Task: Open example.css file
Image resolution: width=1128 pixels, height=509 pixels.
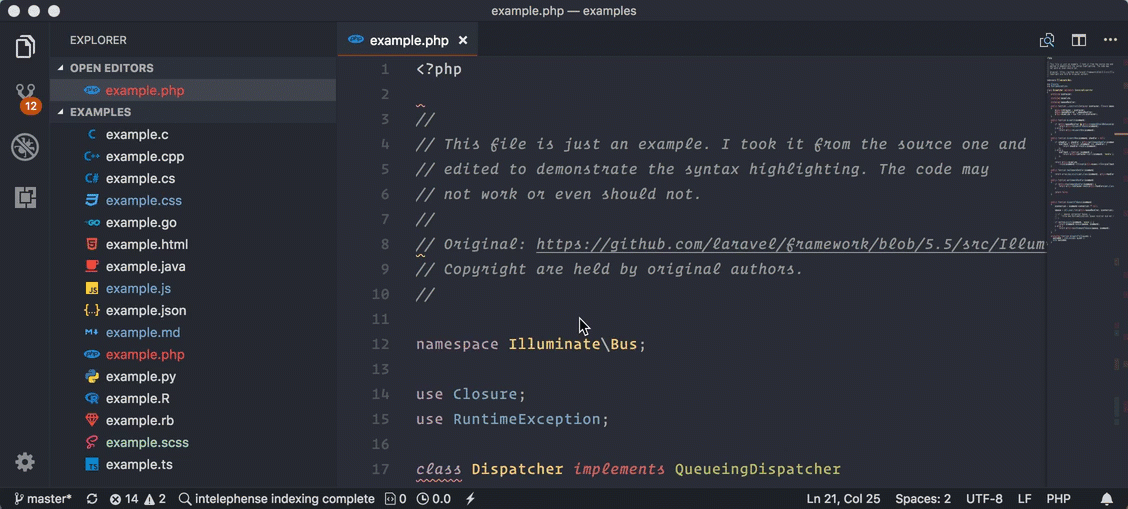Action: [193, 201]
